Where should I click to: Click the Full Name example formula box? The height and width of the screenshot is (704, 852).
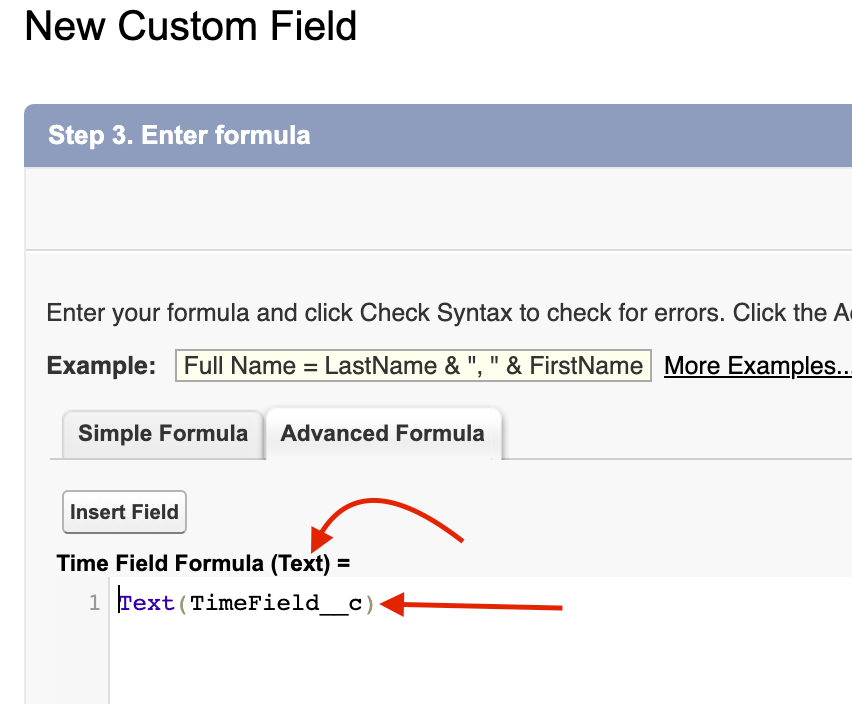tap(413, 366)
